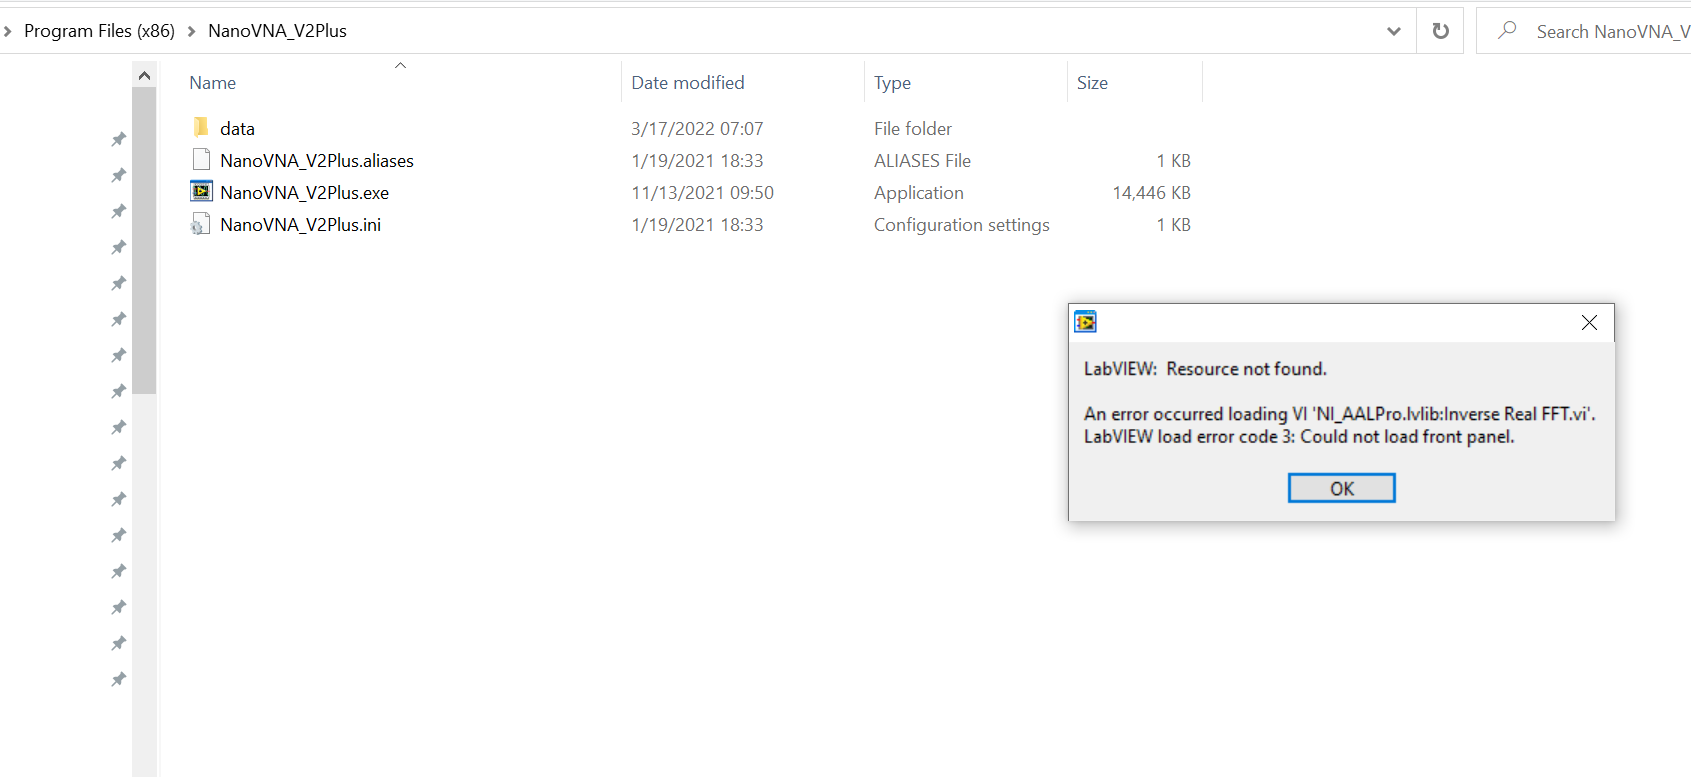1691x777 pixels.
Task: Click date 11/13/2021 09:50
Action: (x=702, y=192)
